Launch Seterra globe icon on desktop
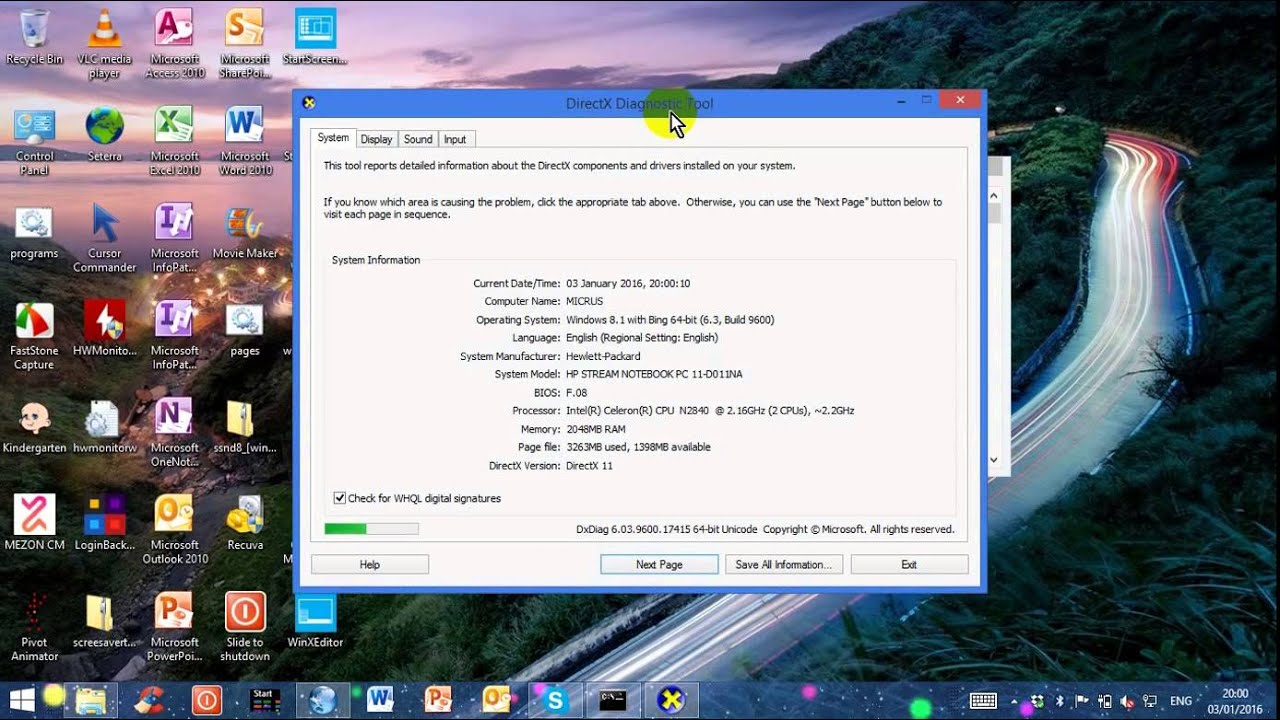The image size is (1280, 720). click(104, 134)
